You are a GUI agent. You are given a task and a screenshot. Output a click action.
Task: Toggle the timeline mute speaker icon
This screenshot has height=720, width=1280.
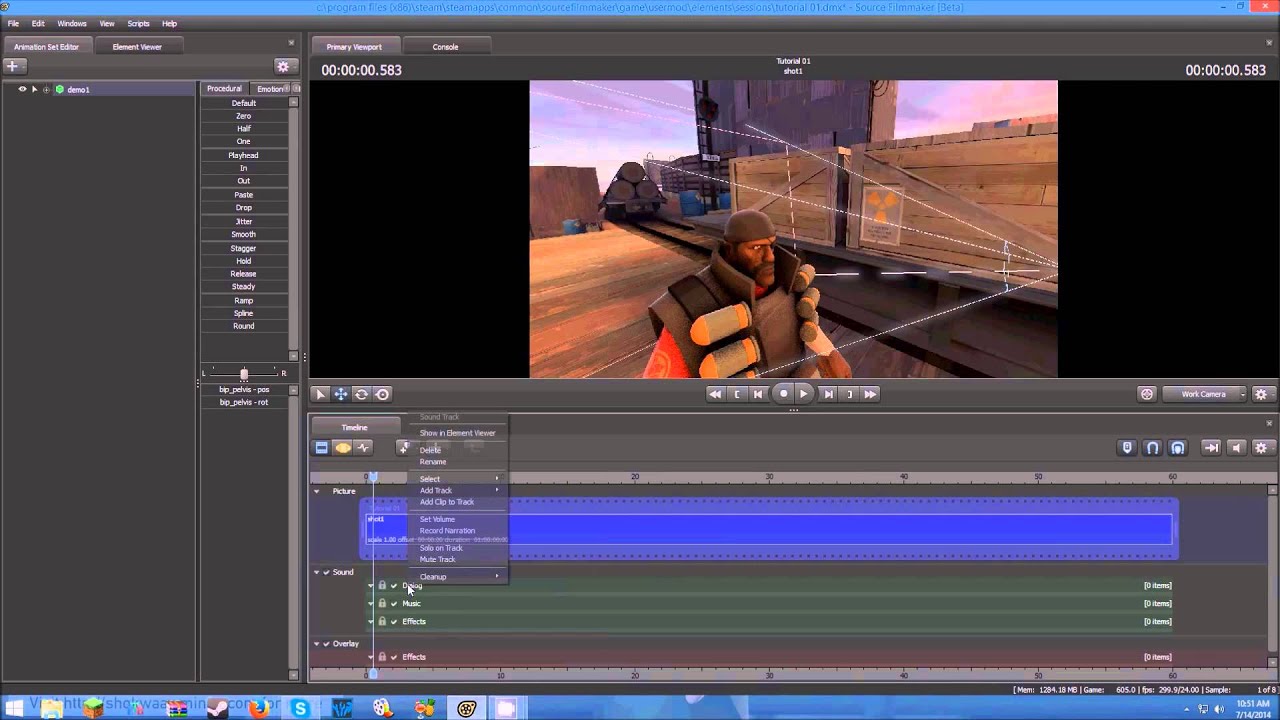1237,448
